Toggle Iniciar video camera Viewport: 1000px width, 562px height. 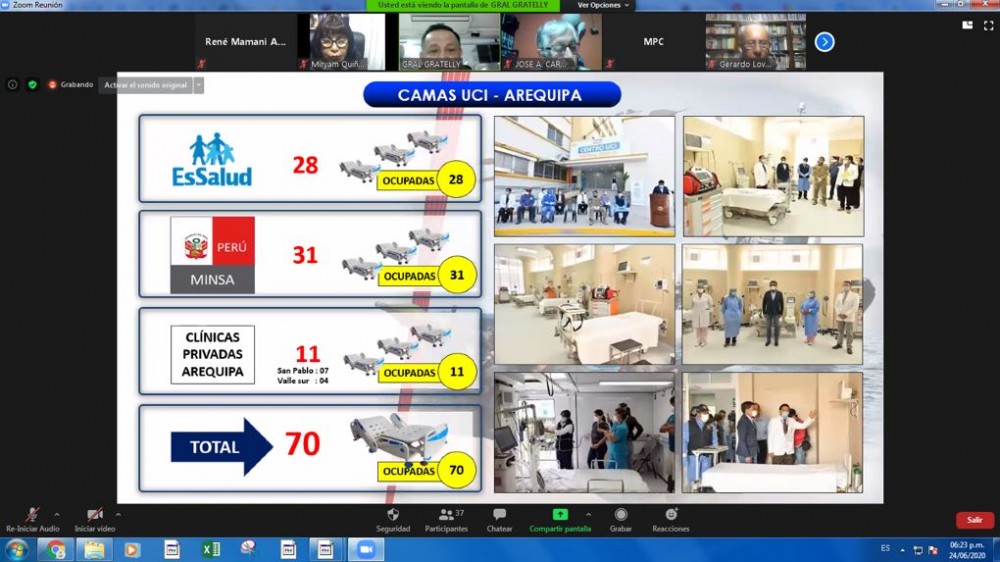click(94, 515)
